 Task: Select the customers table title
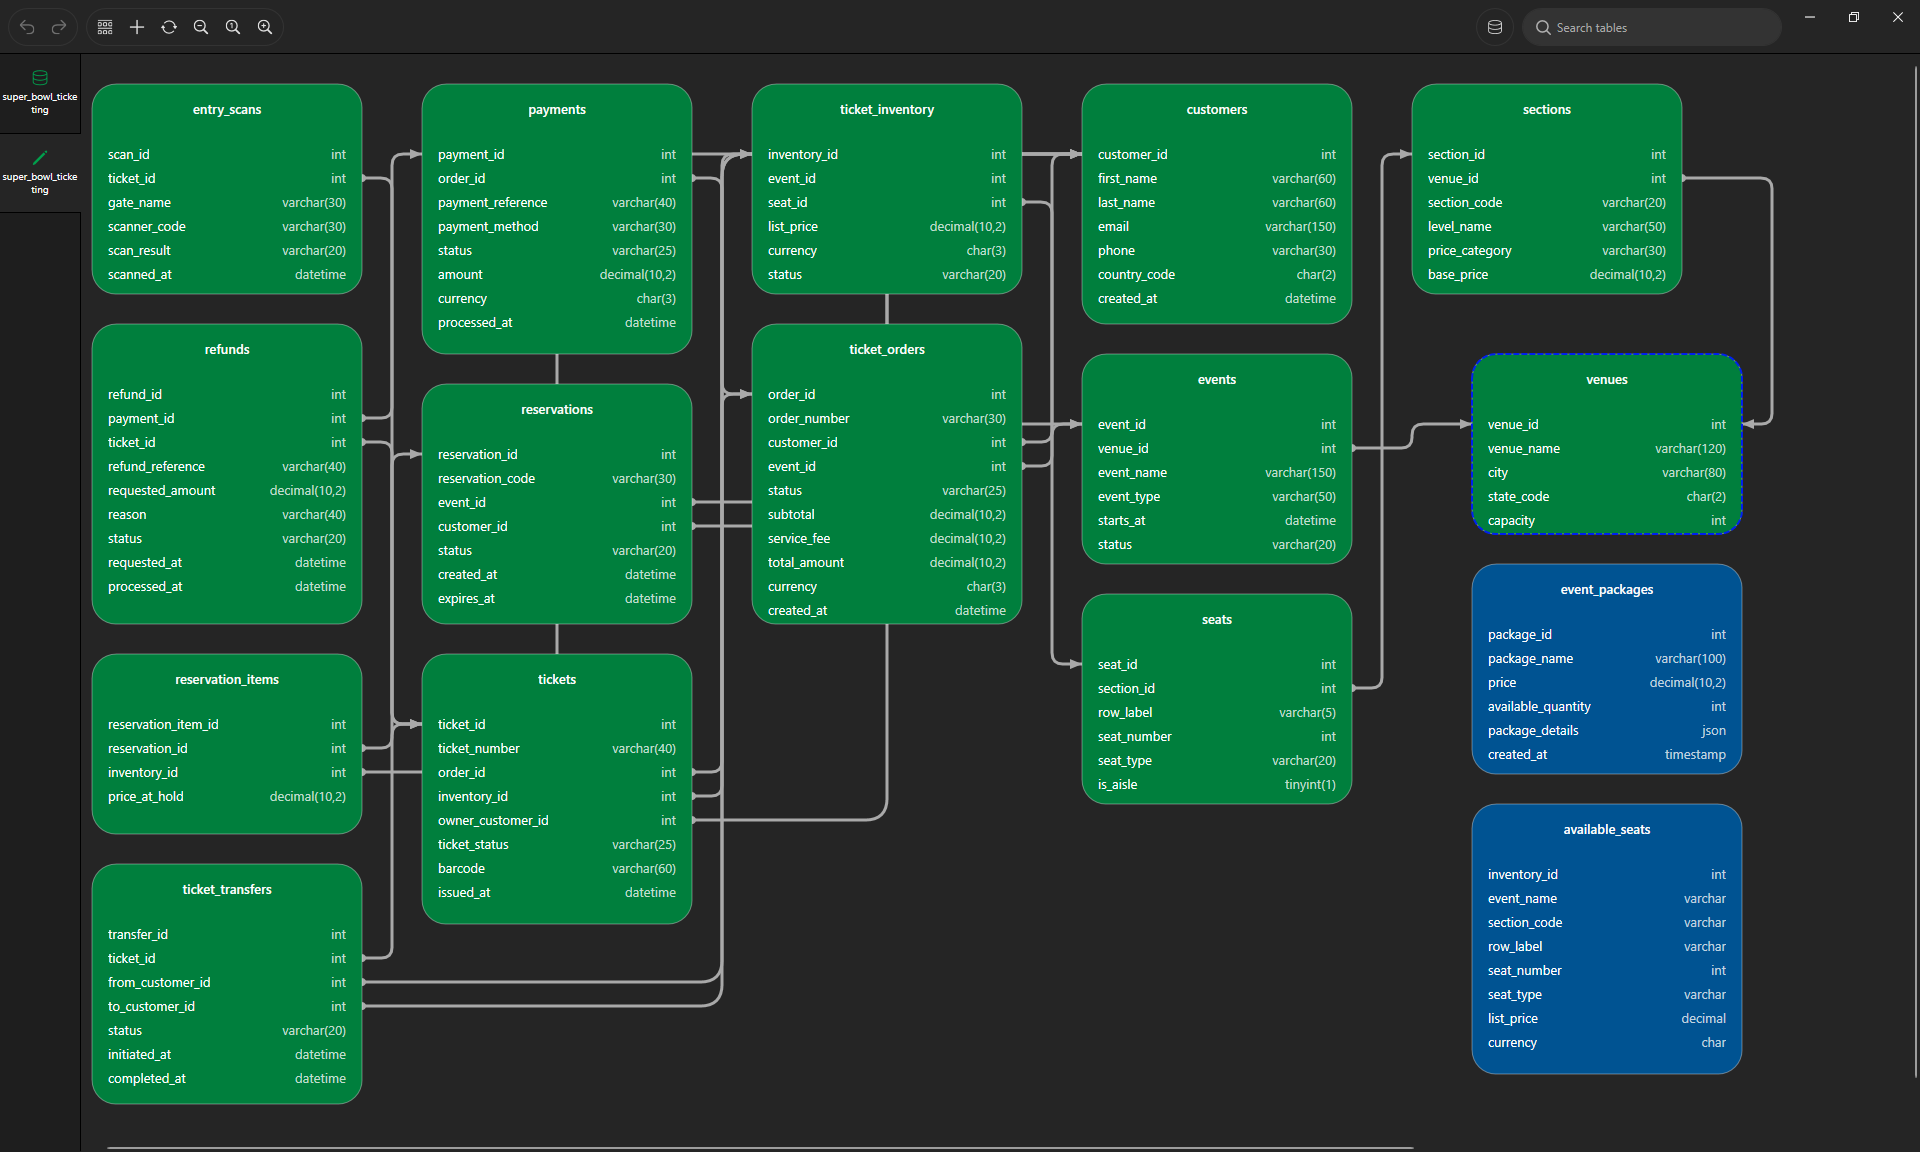coord(1217,110)
